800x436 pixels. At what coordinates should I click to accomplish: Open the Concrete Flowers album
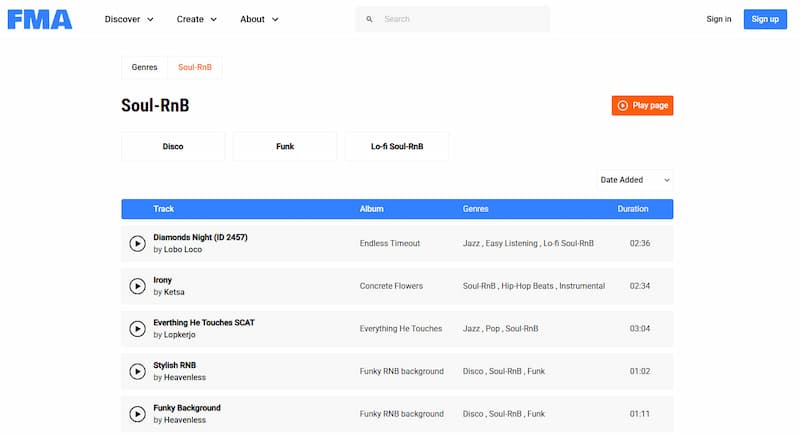coord(391,286)
